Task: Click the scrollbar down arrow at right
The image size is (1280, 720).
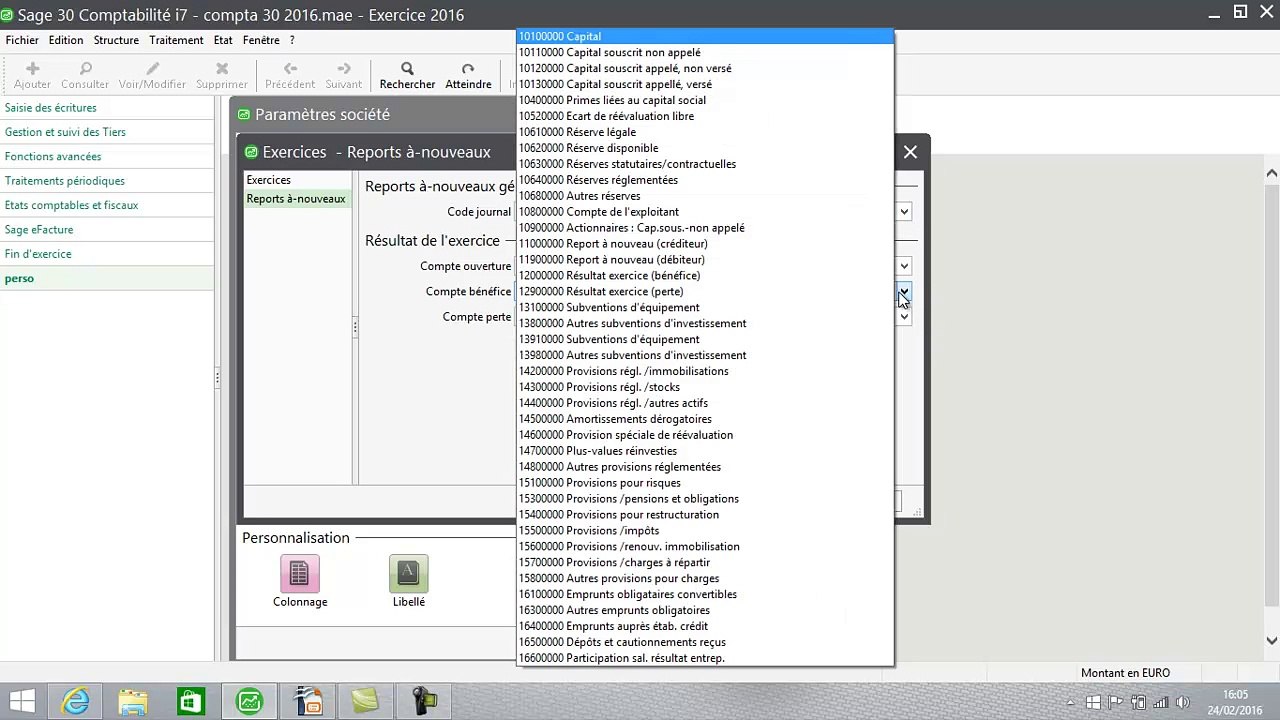Action: 1272,641
